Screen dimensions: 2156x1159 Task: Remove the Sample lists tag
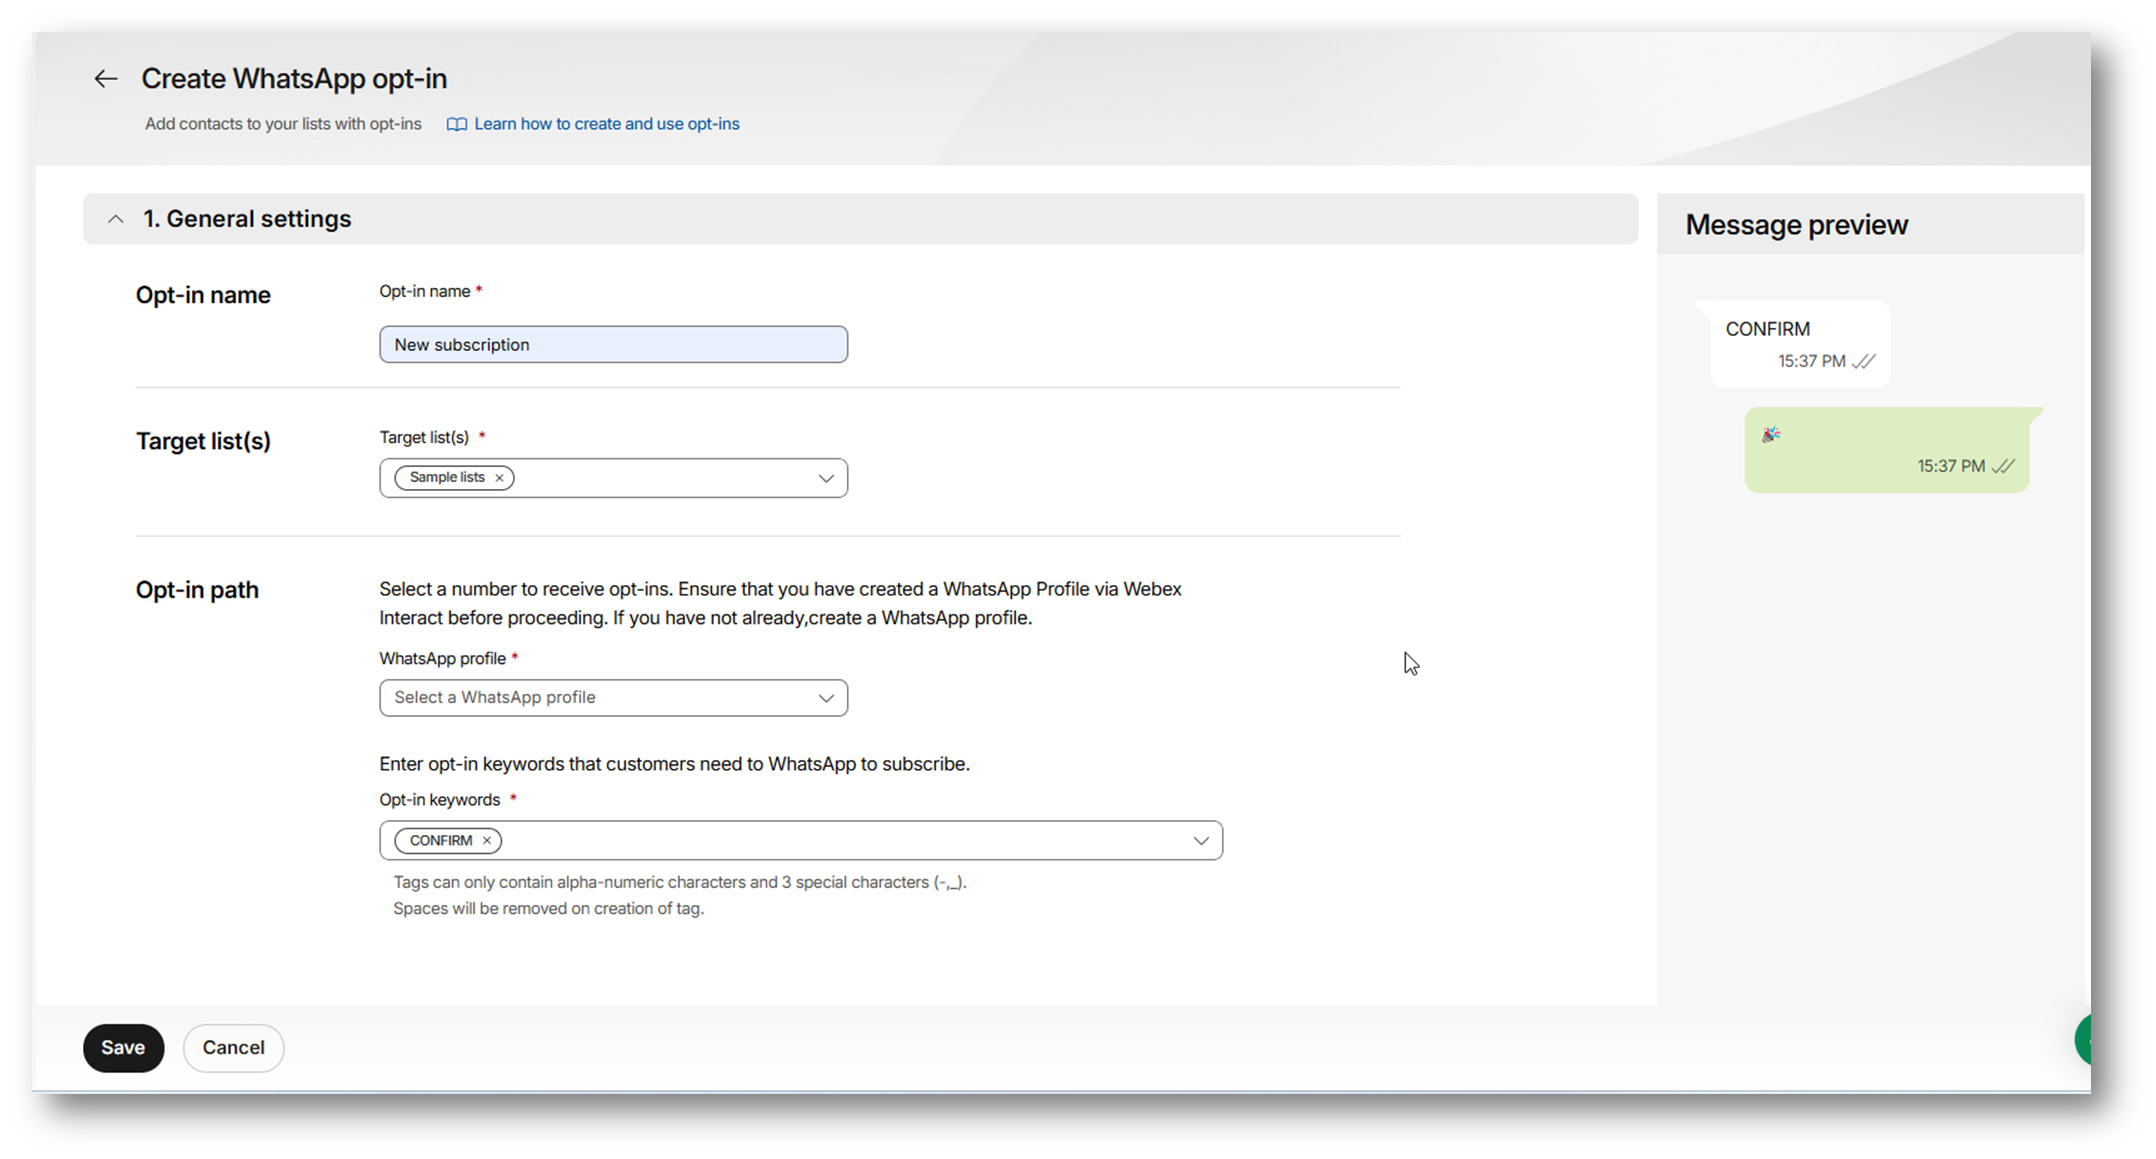pyautogui.click(x=499, y=478)
